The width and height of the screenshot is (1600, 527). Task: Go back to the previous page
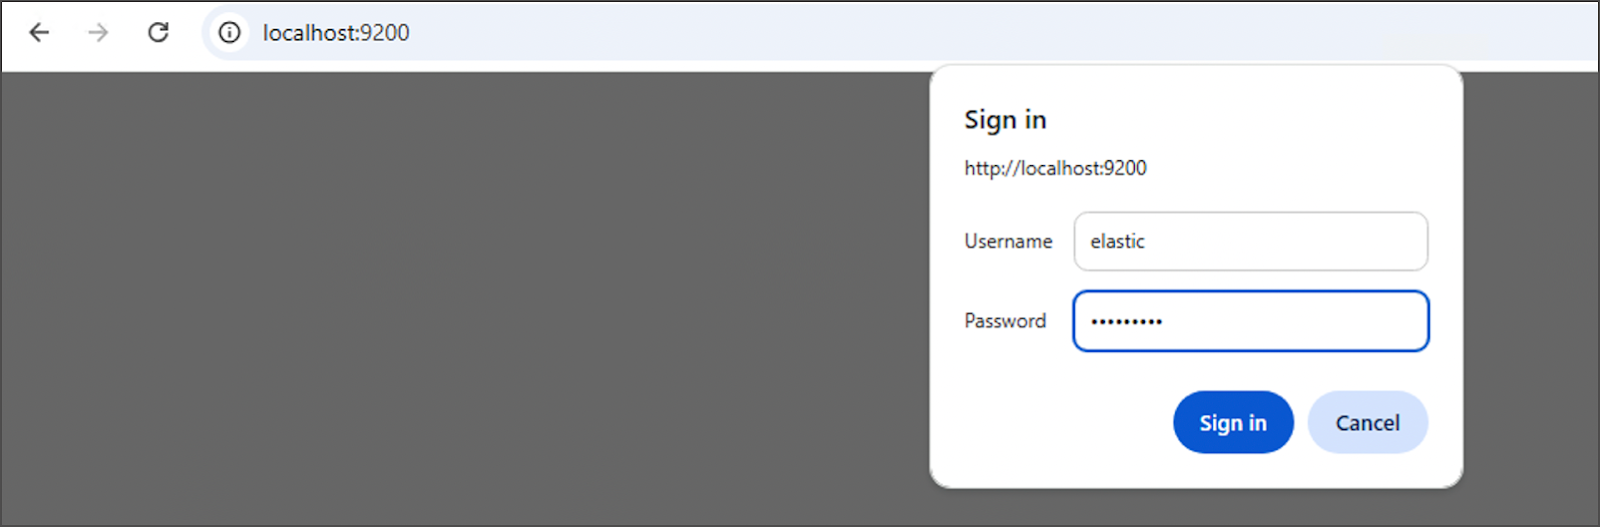click(39, 33)
